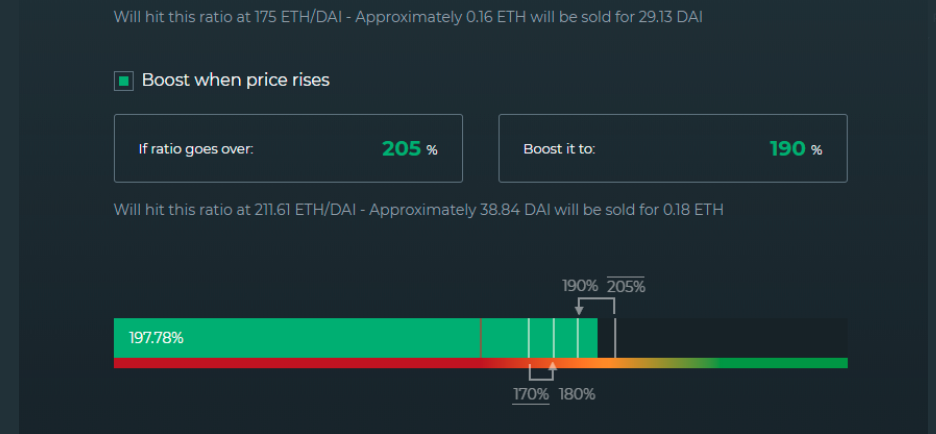This screenshot has height=434, width=936.
Task: Click the green end of the risk gradient strip
Action: coord(782,363)
